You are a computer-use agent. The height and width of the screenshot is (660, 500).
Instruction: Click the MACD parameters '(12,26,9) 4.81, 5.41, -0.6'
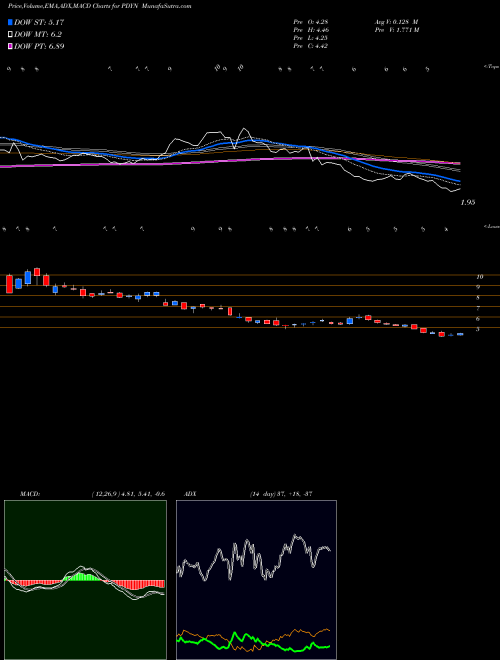[128, 493]
